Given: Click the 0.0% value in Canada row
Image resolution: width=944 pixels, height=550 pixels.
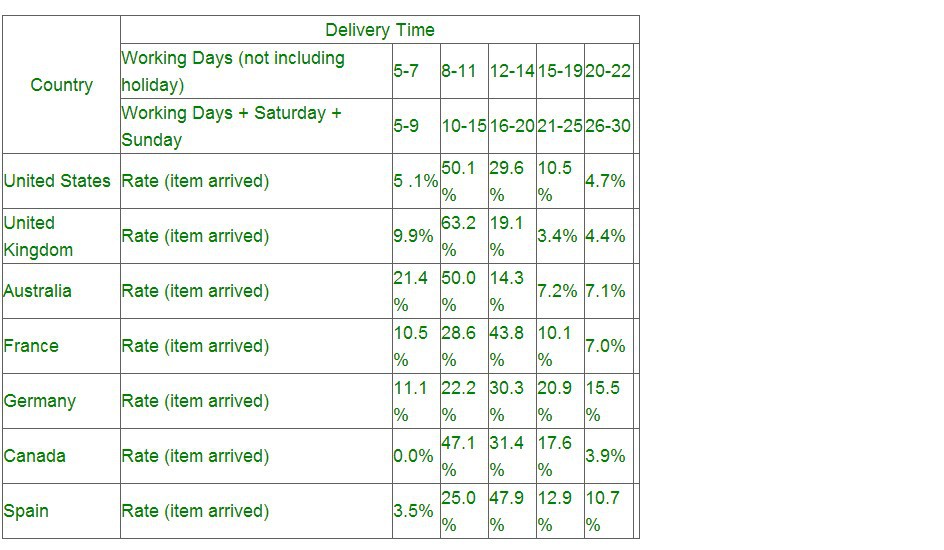Looking at the screenshot, I should pyautogui.click(x=414, y=456).
